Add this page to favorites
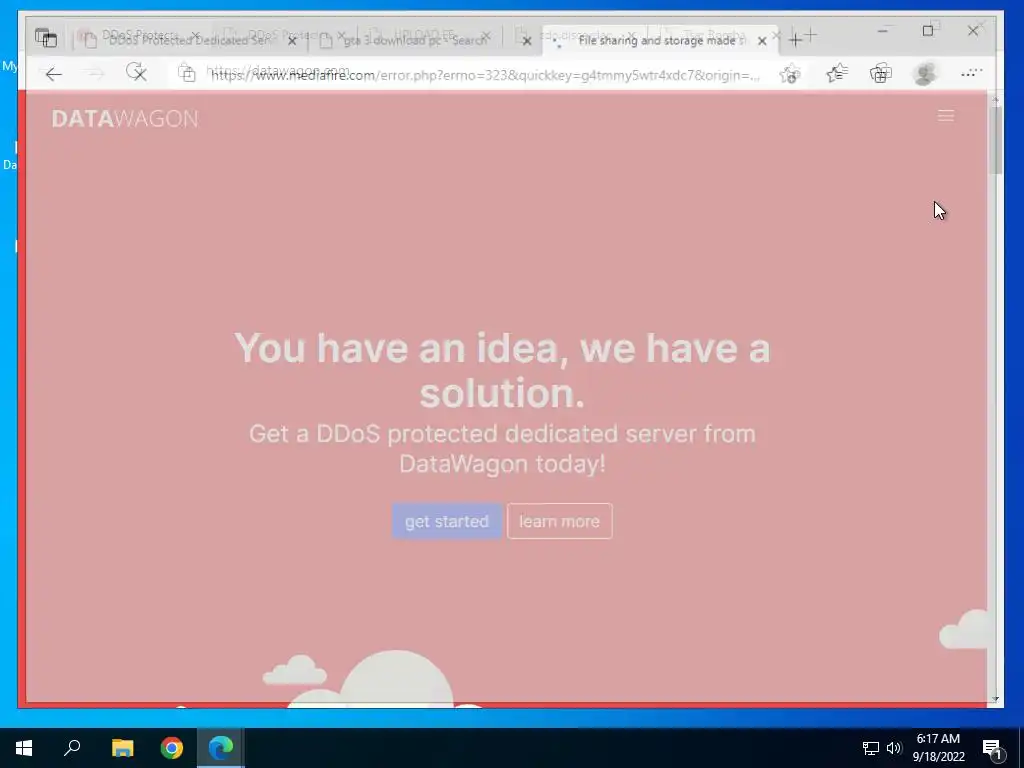 coord(790,74)
